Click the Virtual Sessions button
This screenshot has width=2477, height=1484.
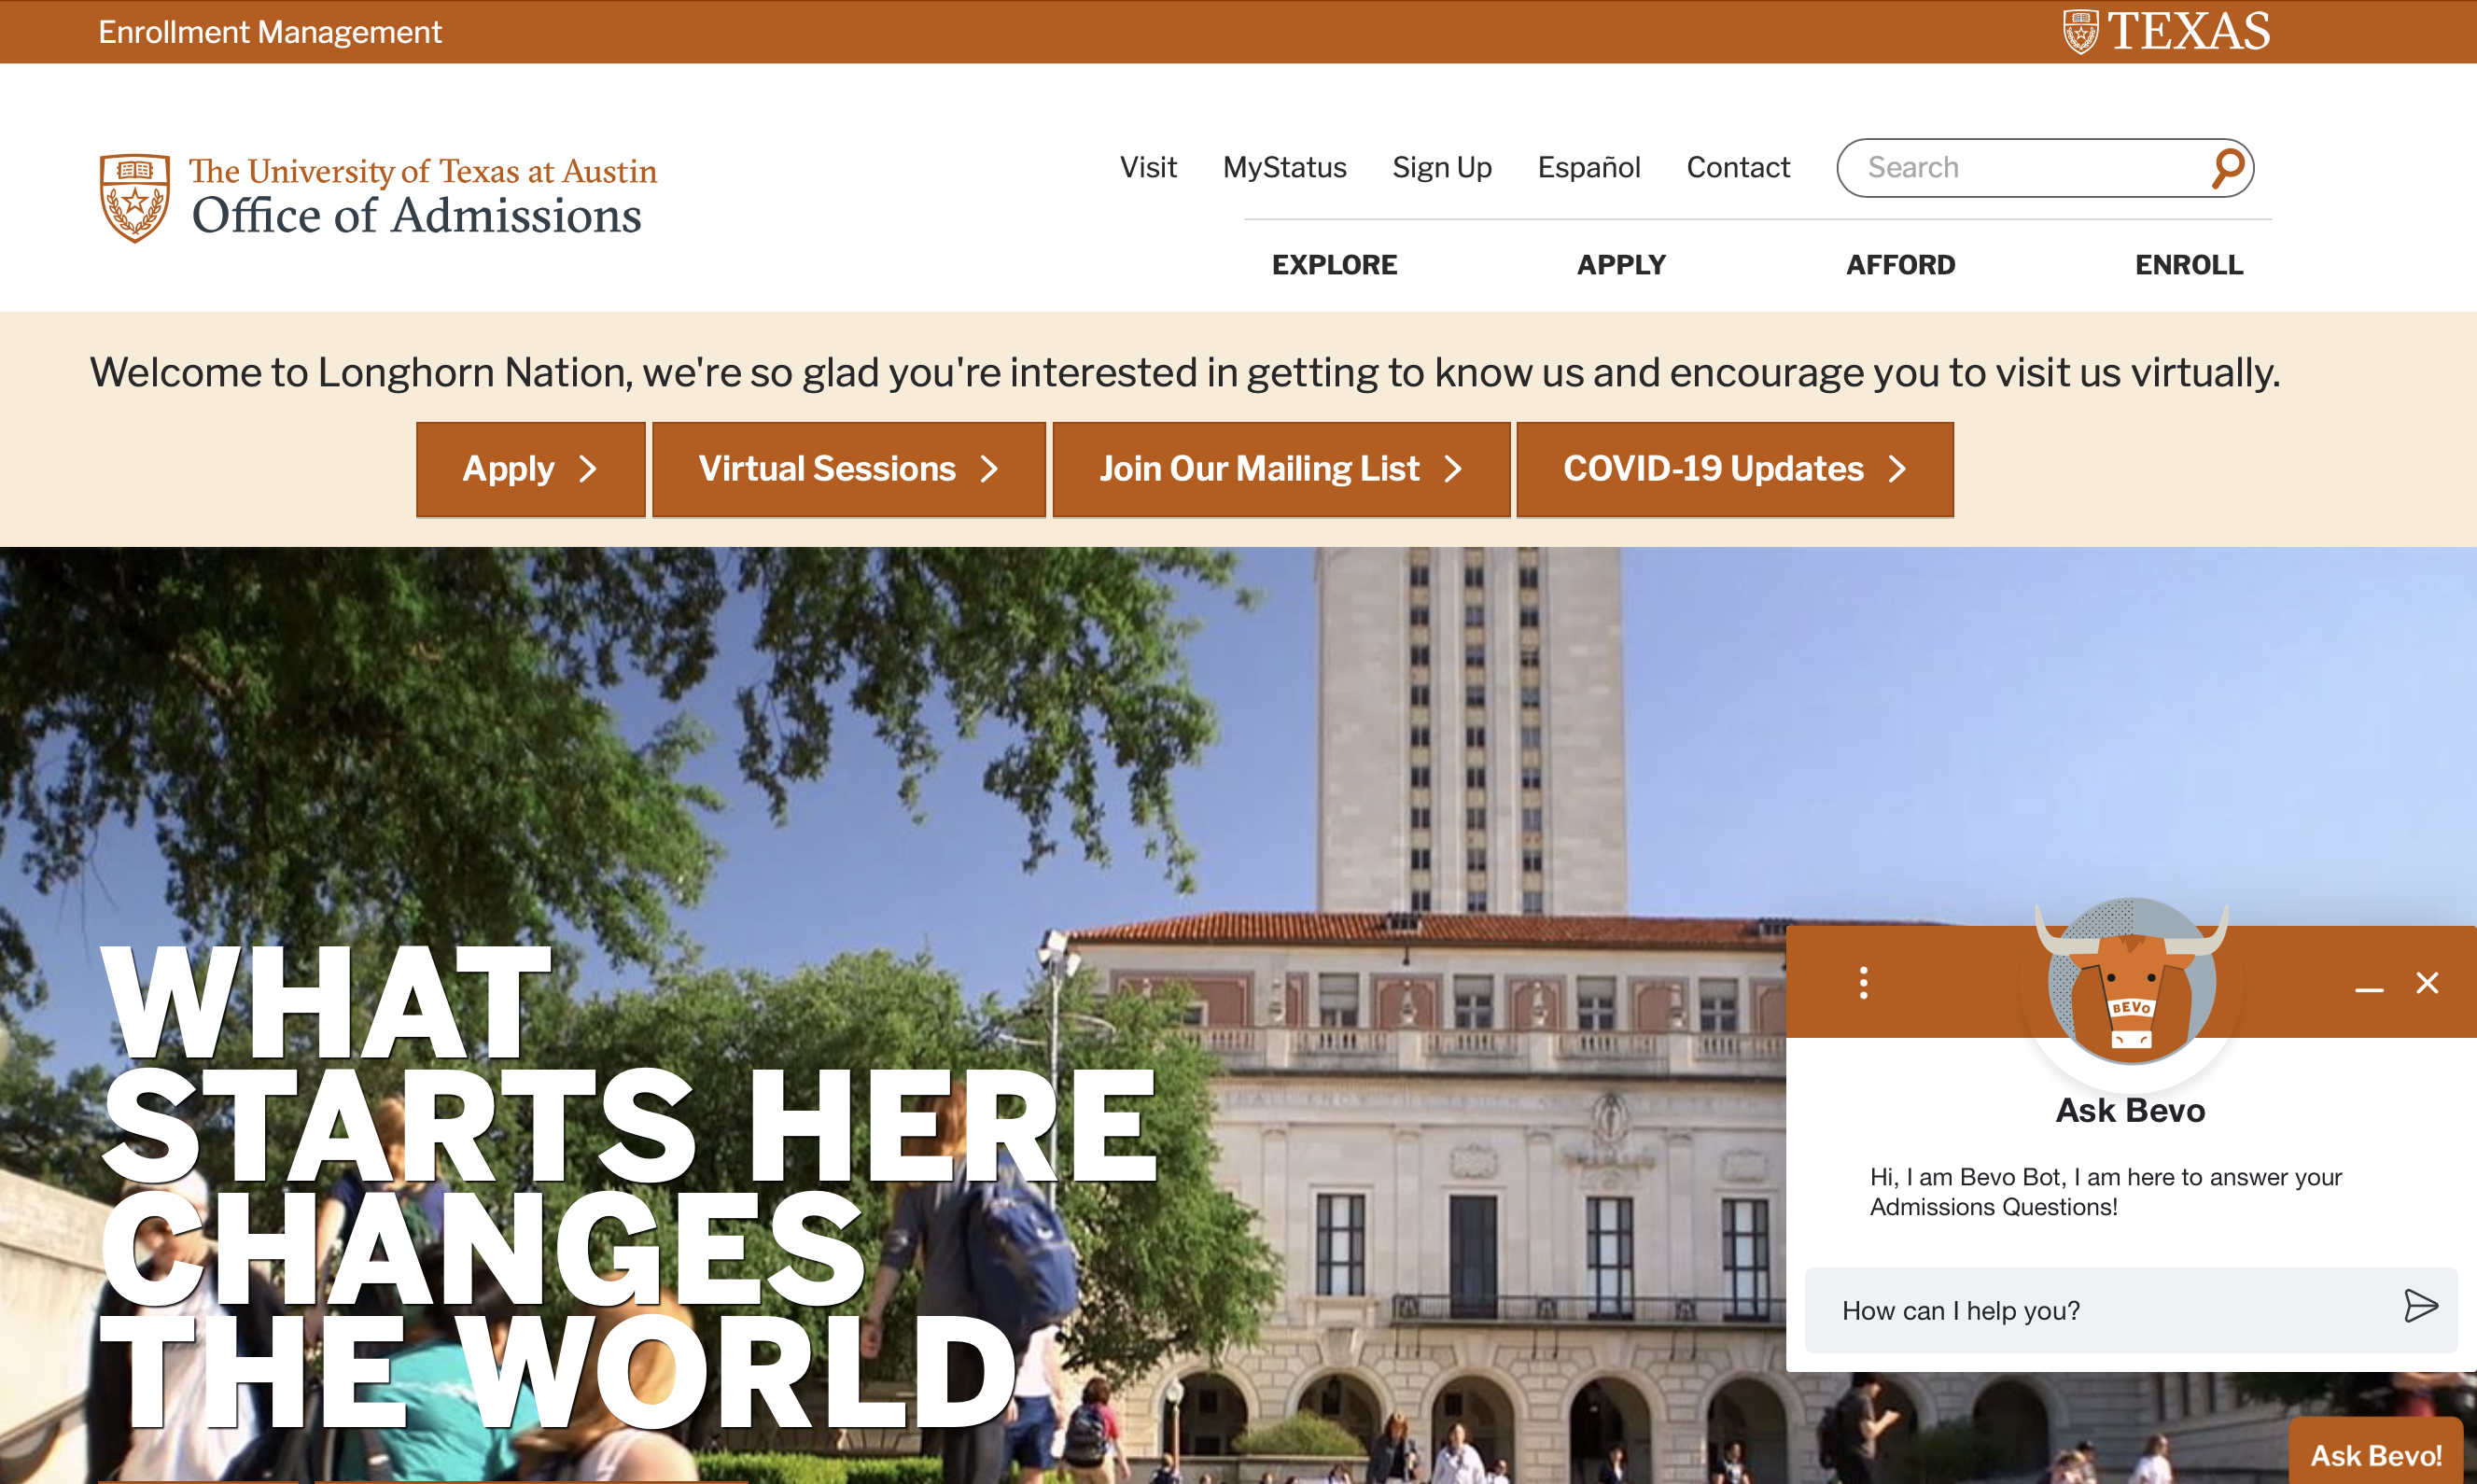pyautogui.click(x=848, y=469)
